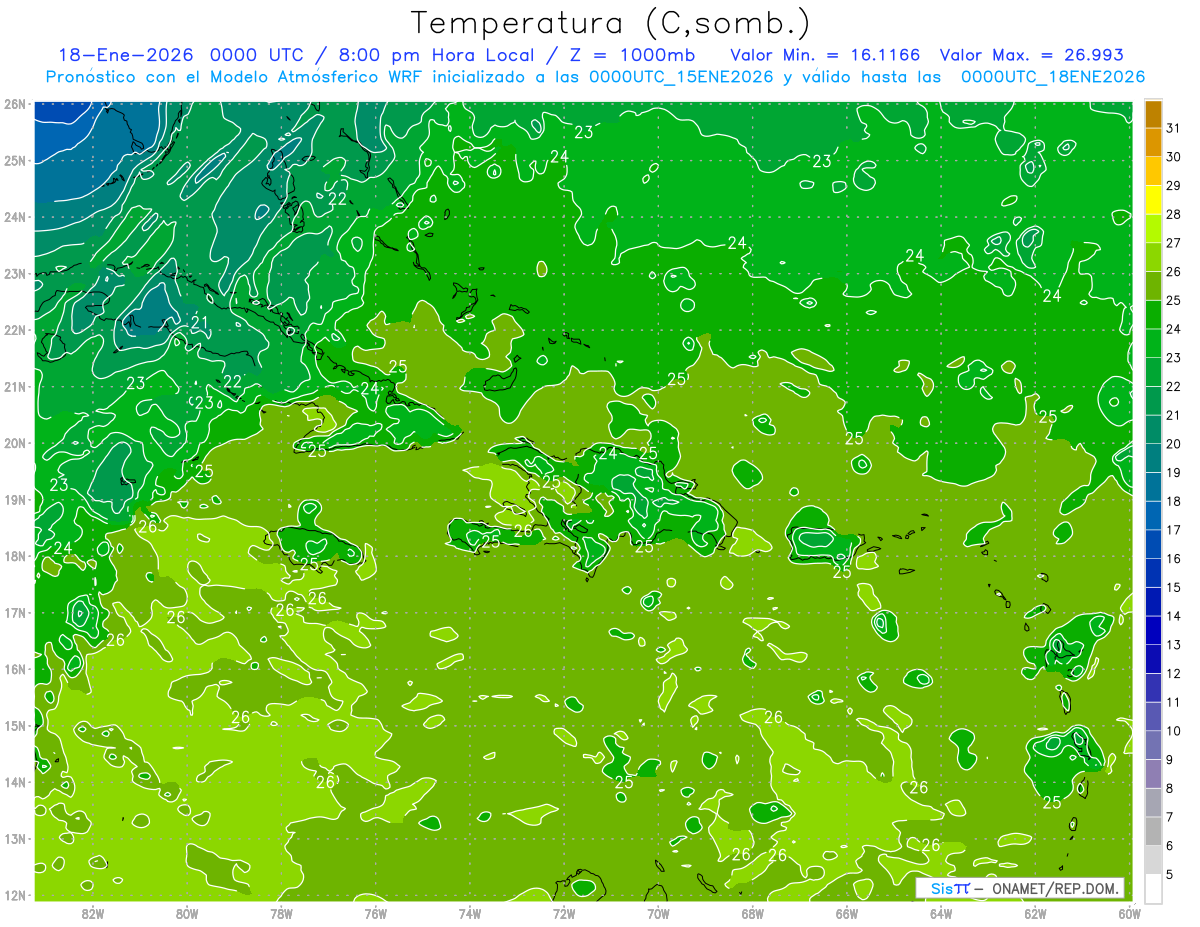Click the 30 label on the color scale
The image size is (1200, 927).
(x=1173, y=157)
